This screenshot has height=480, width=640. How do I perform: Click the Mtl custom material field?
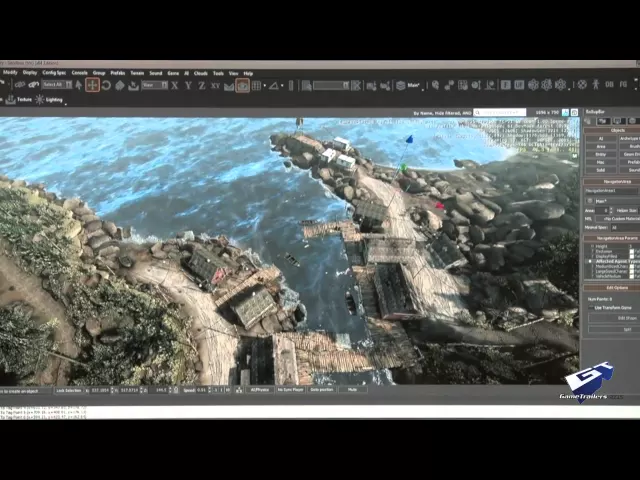tap(618, 219)
